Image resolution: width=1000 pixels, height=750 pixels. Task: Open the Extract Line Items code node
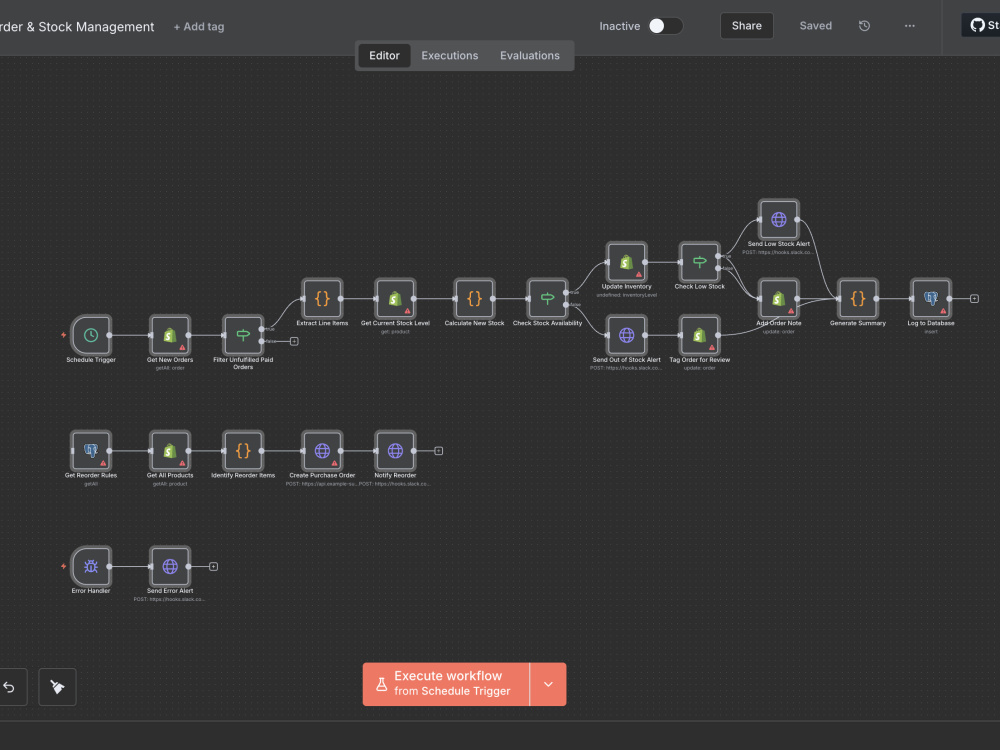(x=322, y=298)
